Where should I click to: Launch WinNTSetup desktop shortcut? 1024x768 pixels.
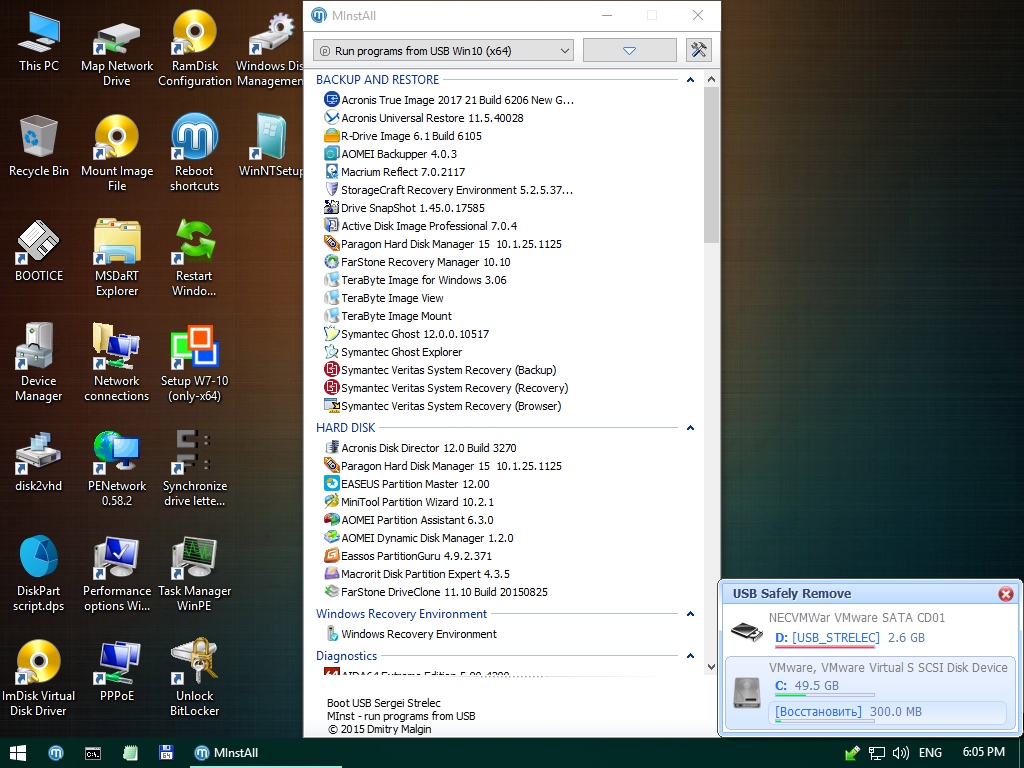click(x=270, y=145)
